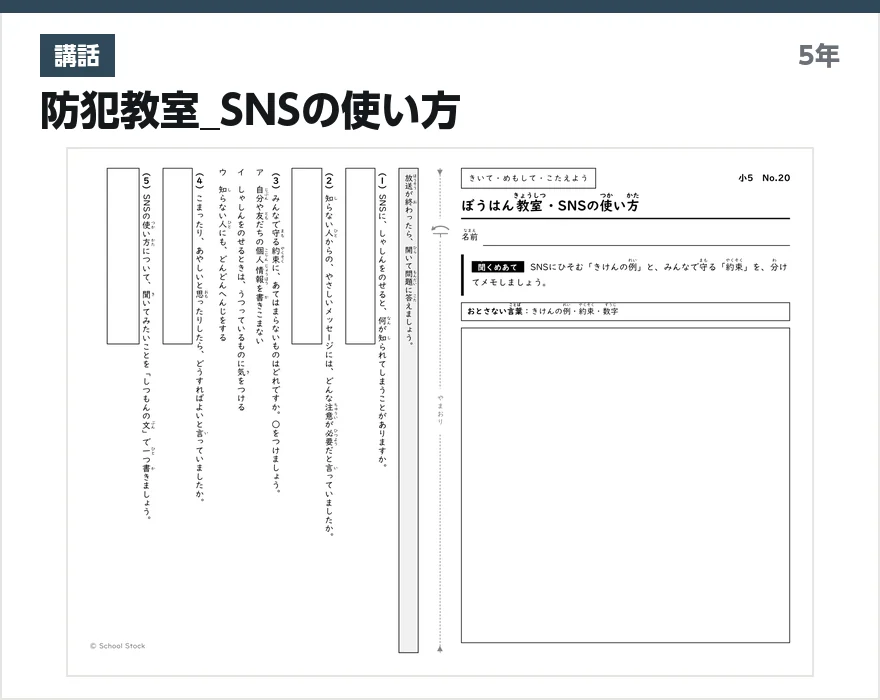Click the おとさない言葉 keyword box
This screenshot has height=700, width=880.
625,312
